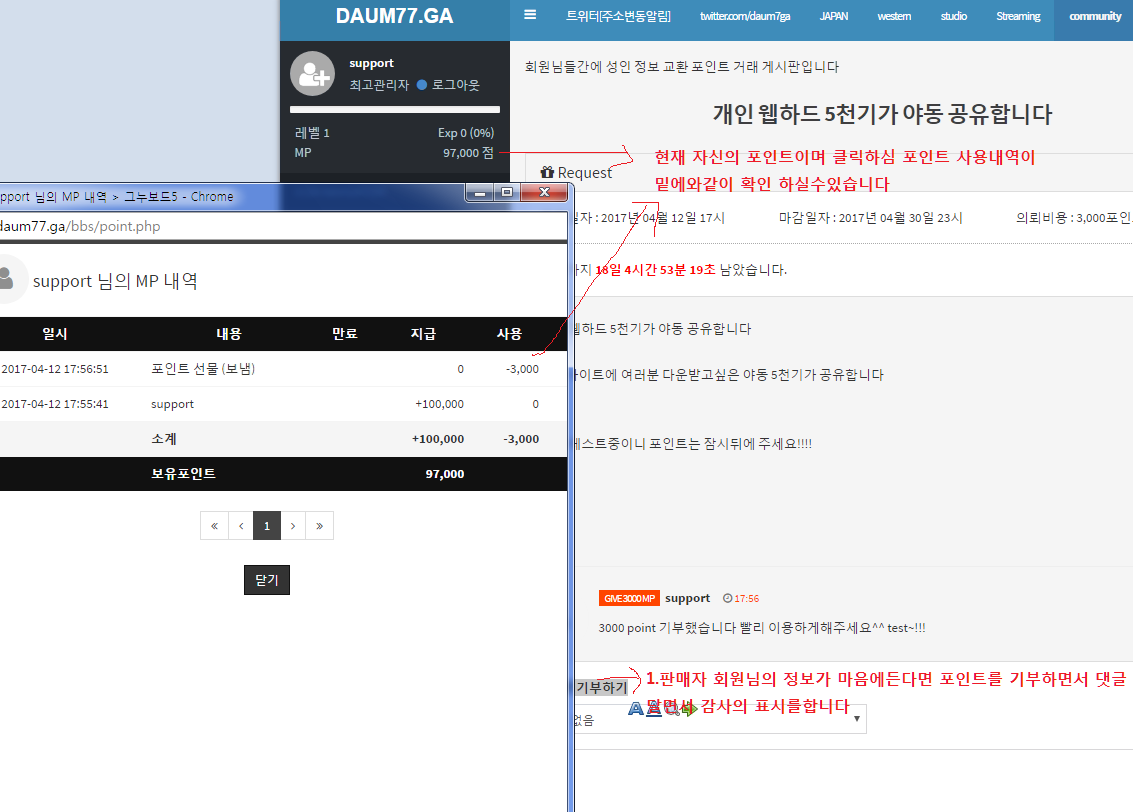Click the 마감일자 2017년 04월 30일 text
The width and height of the screenshot is (1133, 812).
[871, 217]
